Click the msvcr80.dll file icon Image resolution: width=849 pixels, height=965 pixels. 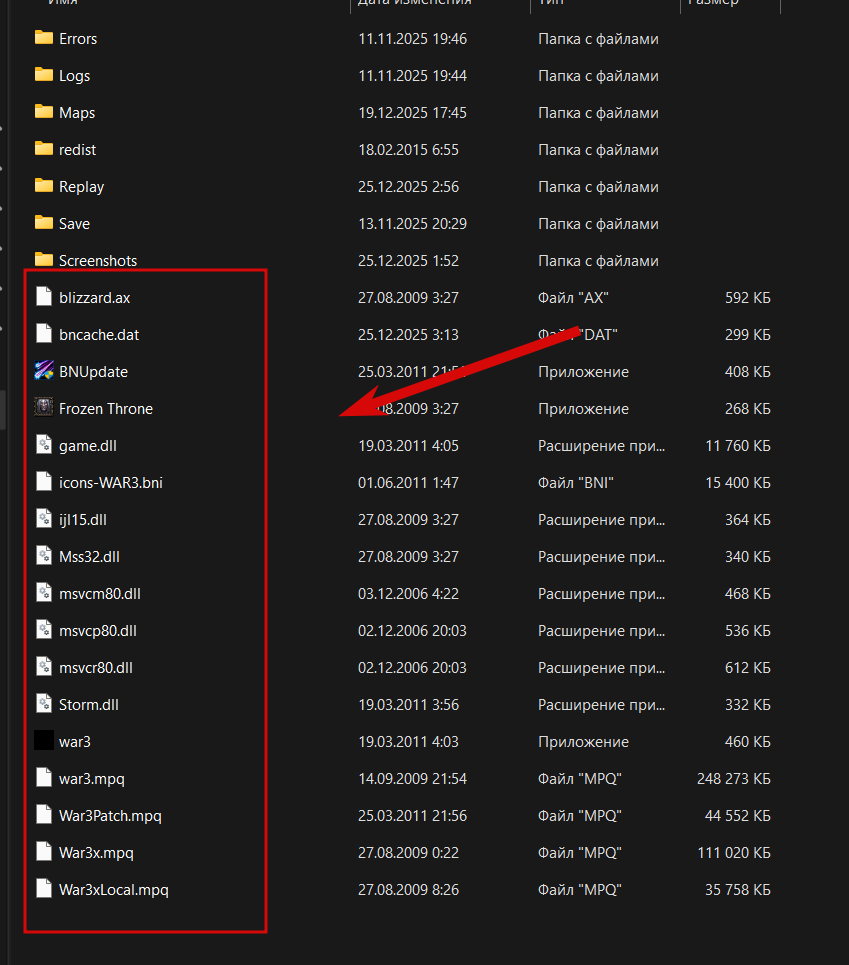(44, 667)
